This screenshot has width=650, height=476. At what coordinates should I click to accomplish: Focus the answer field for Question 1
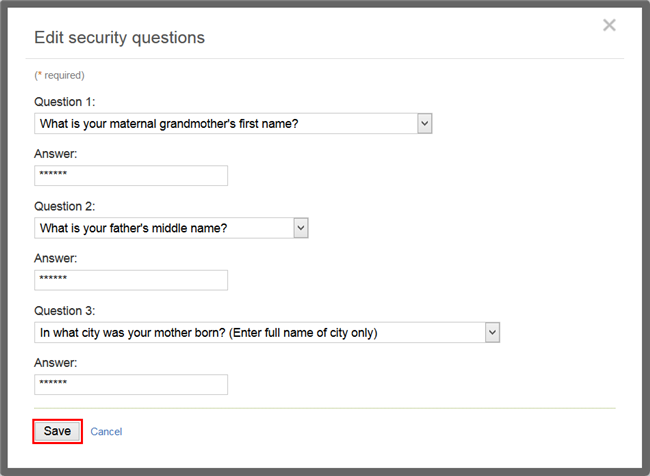[x=131, y=176]
